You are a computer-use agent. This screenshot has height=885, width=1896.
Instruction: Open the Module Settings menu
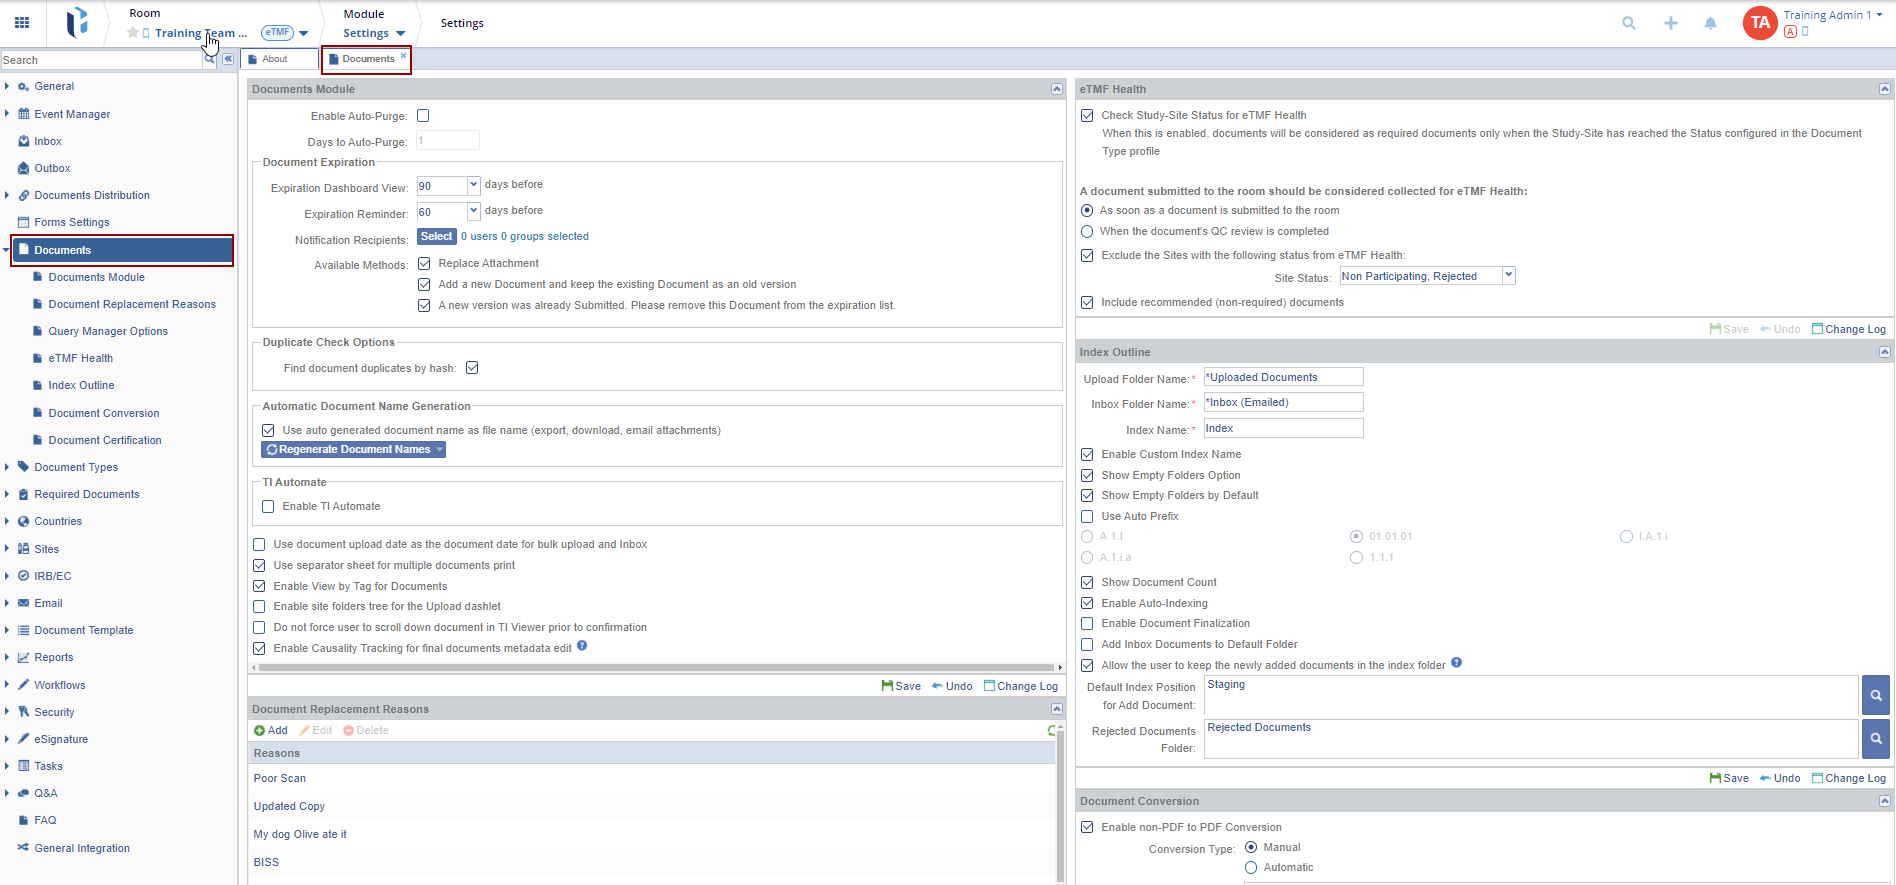coord(373,33)
